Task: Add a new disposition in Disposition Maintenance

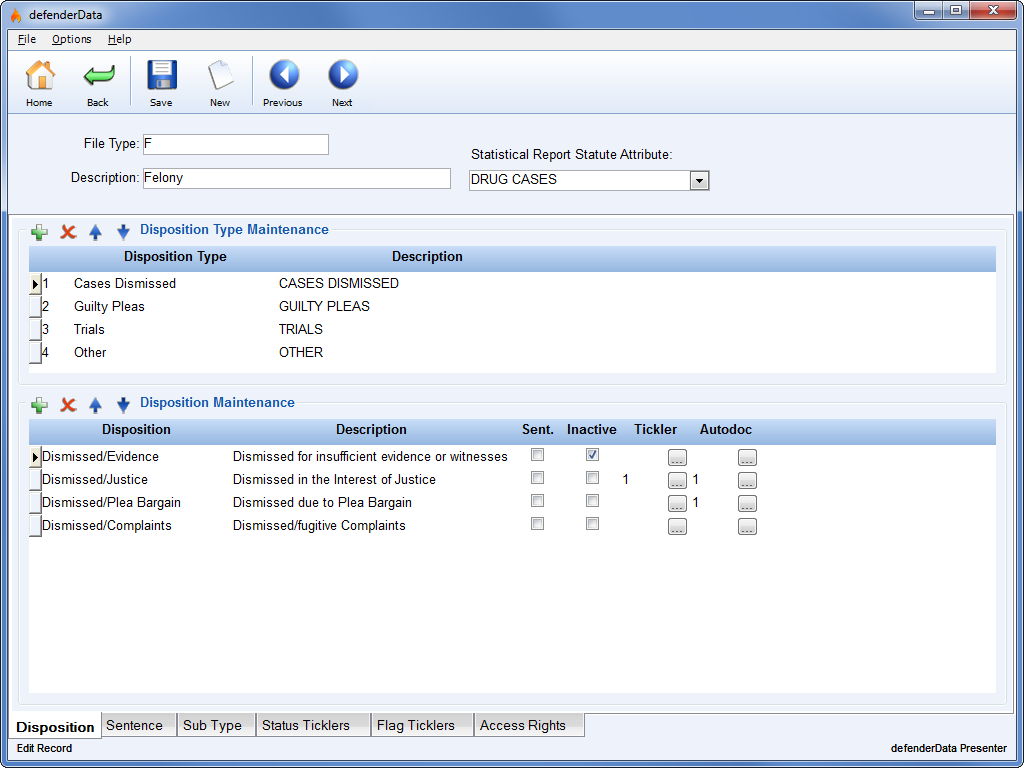Action: coord(40,404)
